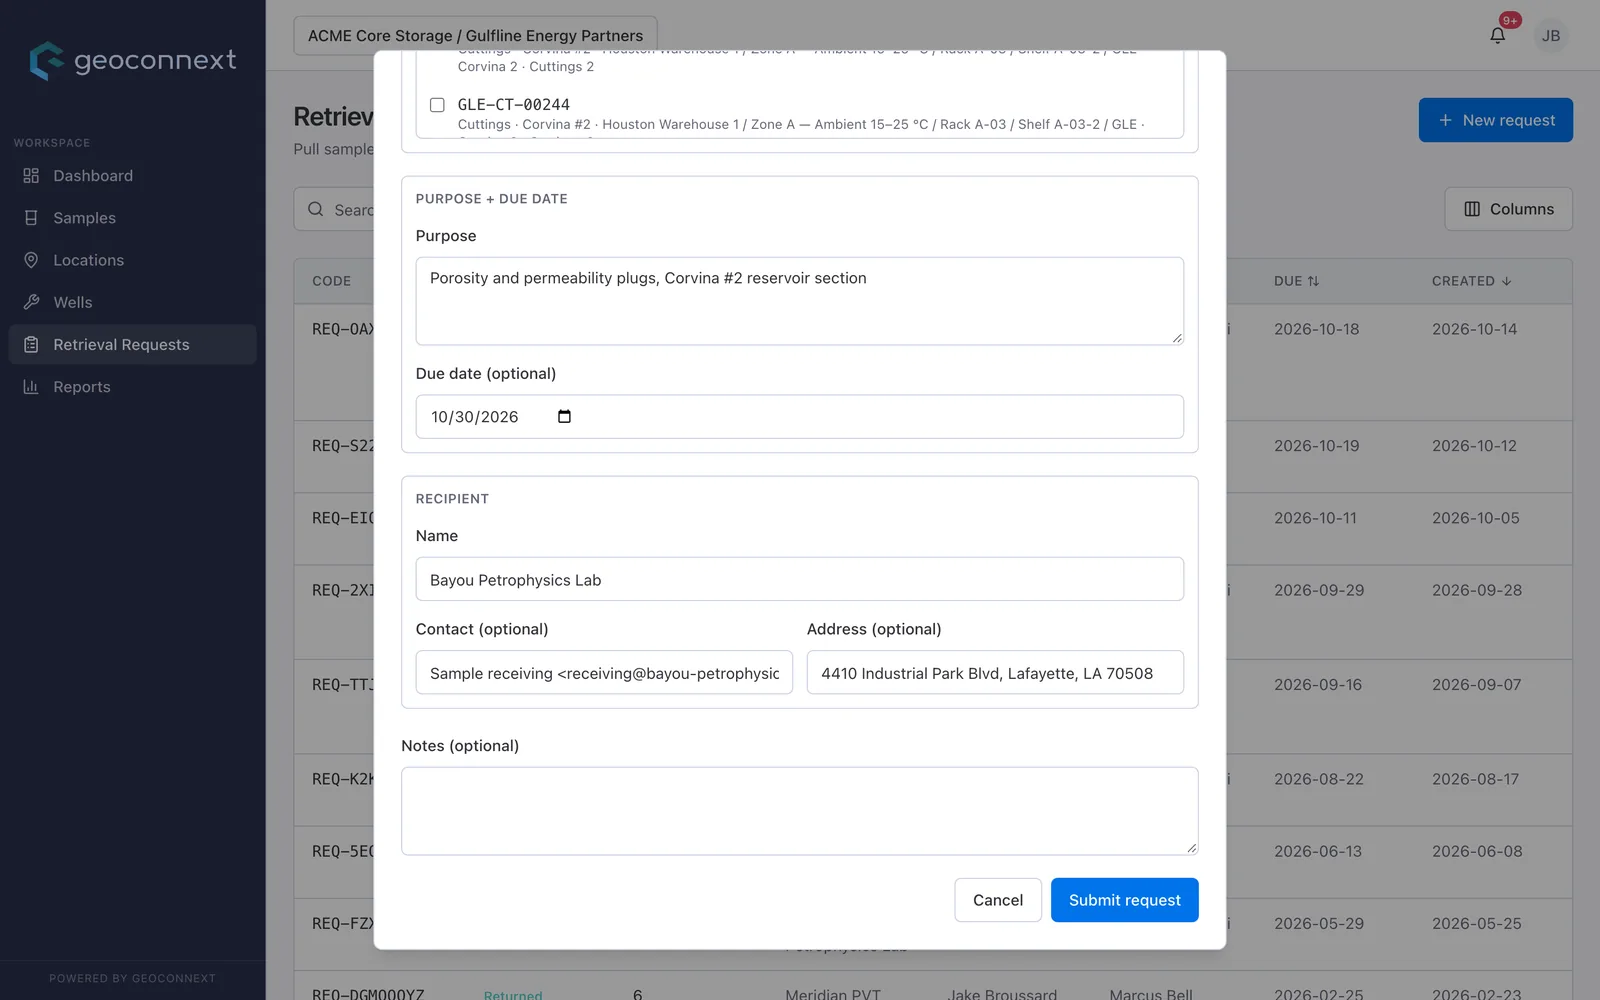
Task: Click the Samples sidebar icon
Action: click(31, 218)
